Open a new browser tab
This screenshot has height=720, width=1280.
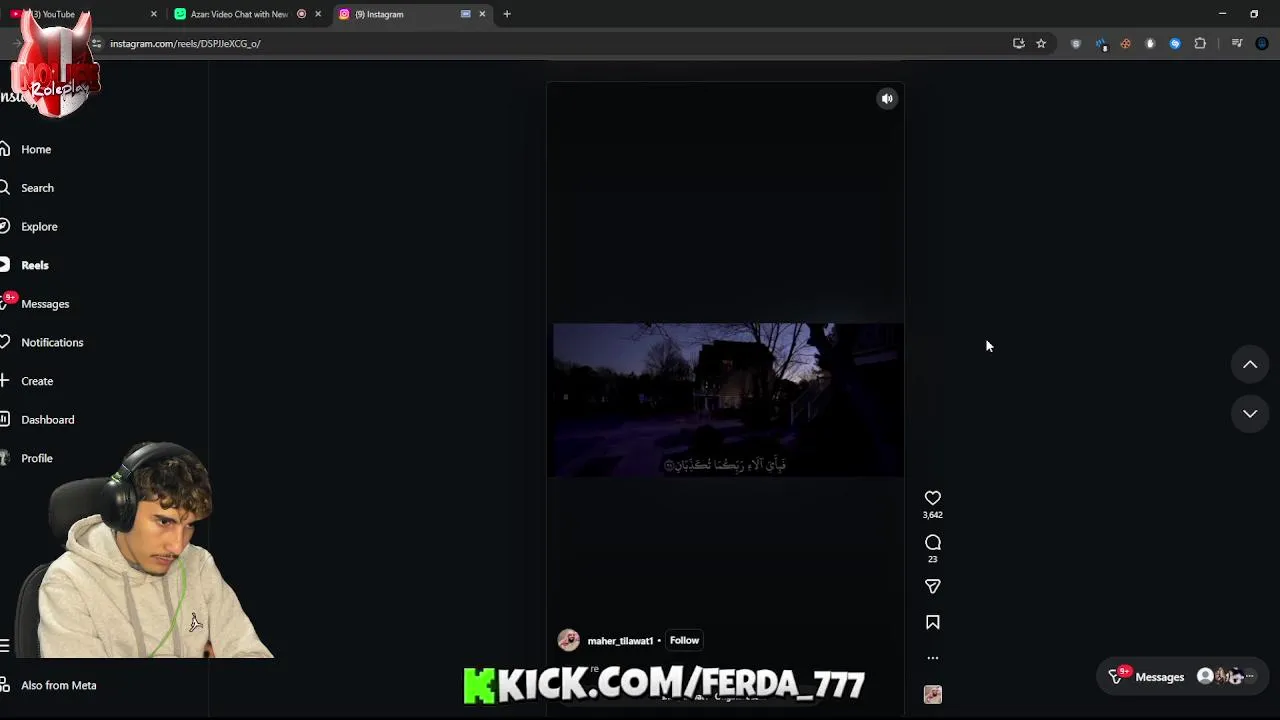click(x=507, y=14)
